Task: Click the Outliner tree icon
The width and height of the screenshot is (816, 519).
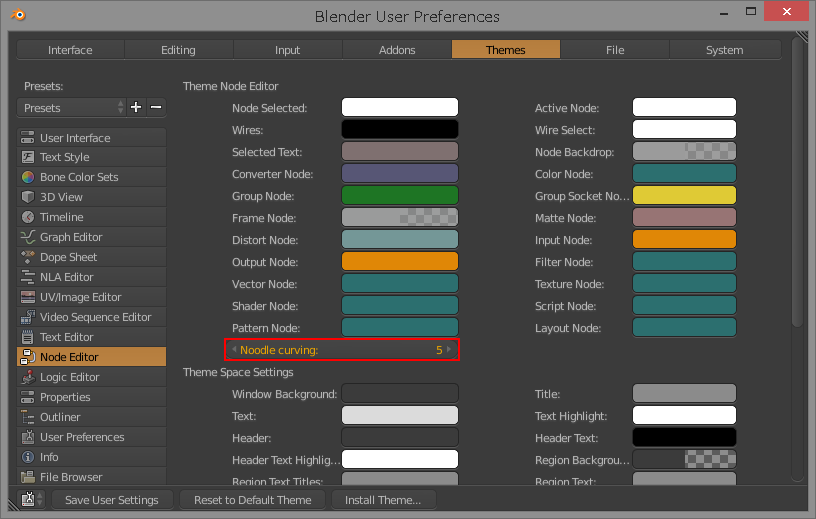Action: (x=28, y=417)
